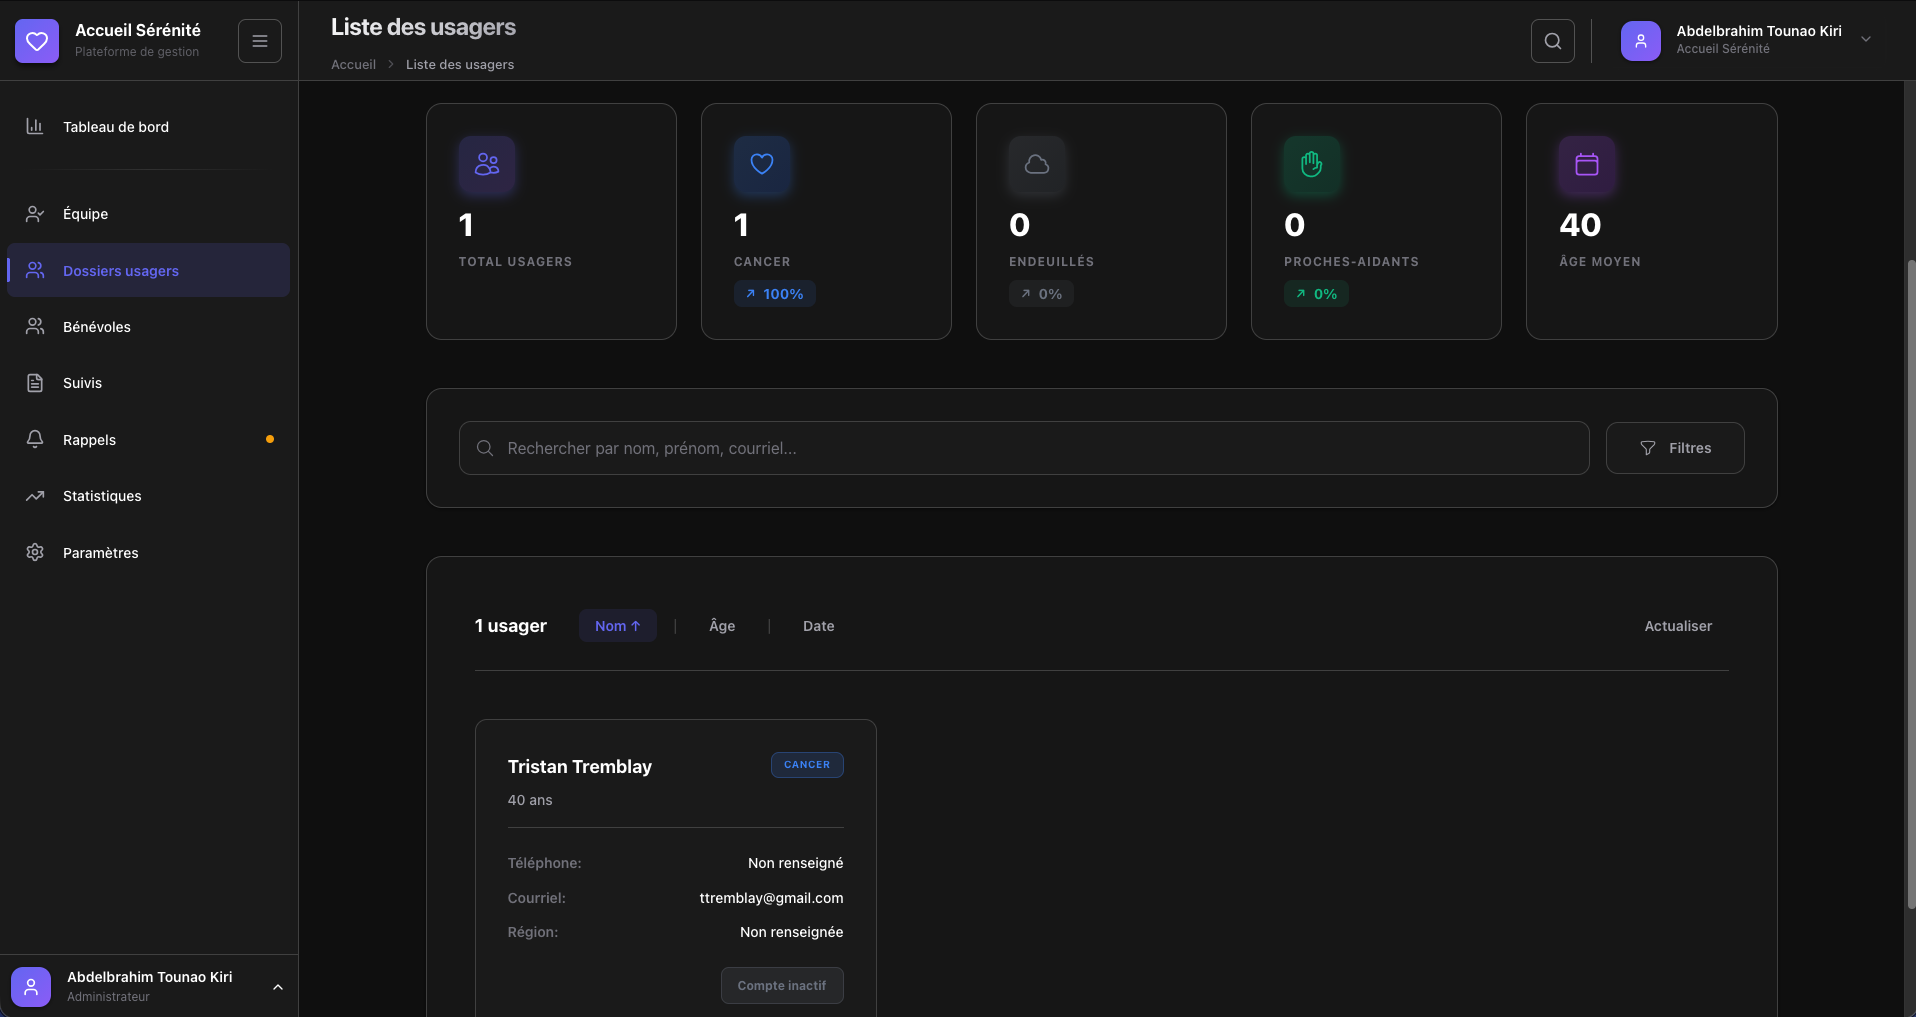Sort the usagers list by Âge

[x=722, y=626]
